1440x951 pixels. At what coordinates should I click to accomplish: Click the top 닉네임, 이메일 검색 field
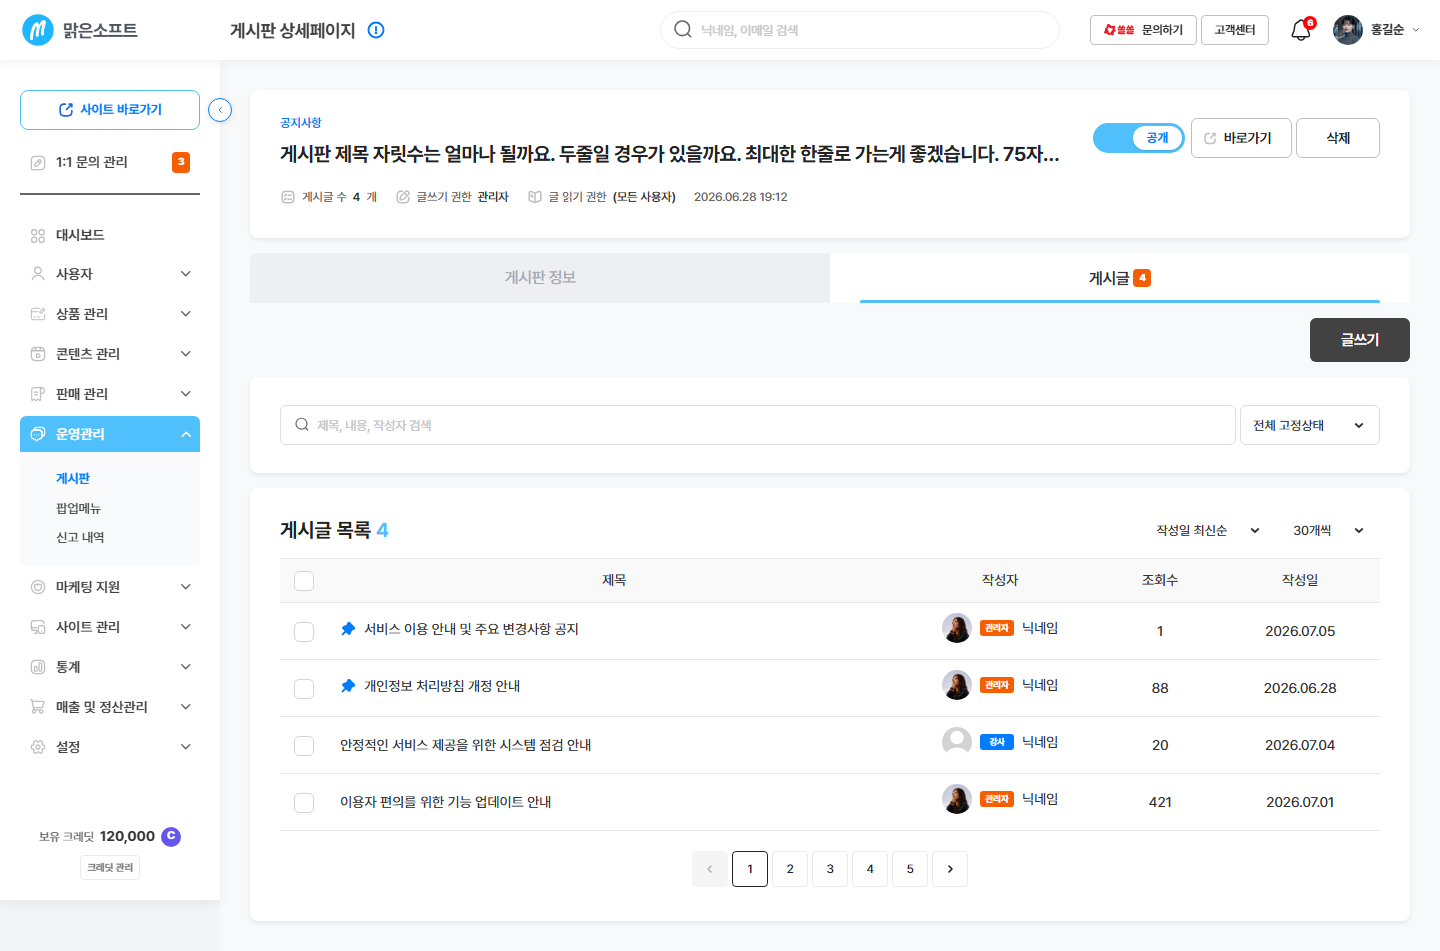[x=860, y=30]
